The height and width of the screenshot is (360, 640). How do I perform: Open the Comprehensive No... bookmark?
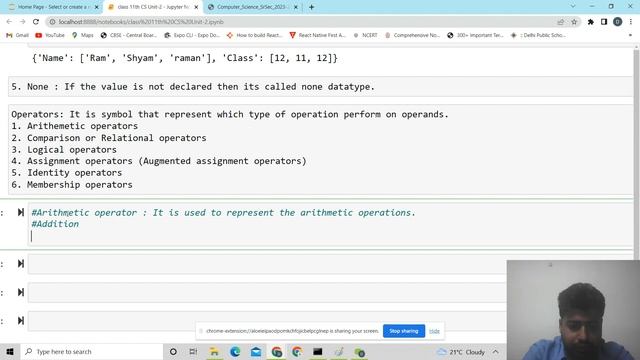point(413,35)
